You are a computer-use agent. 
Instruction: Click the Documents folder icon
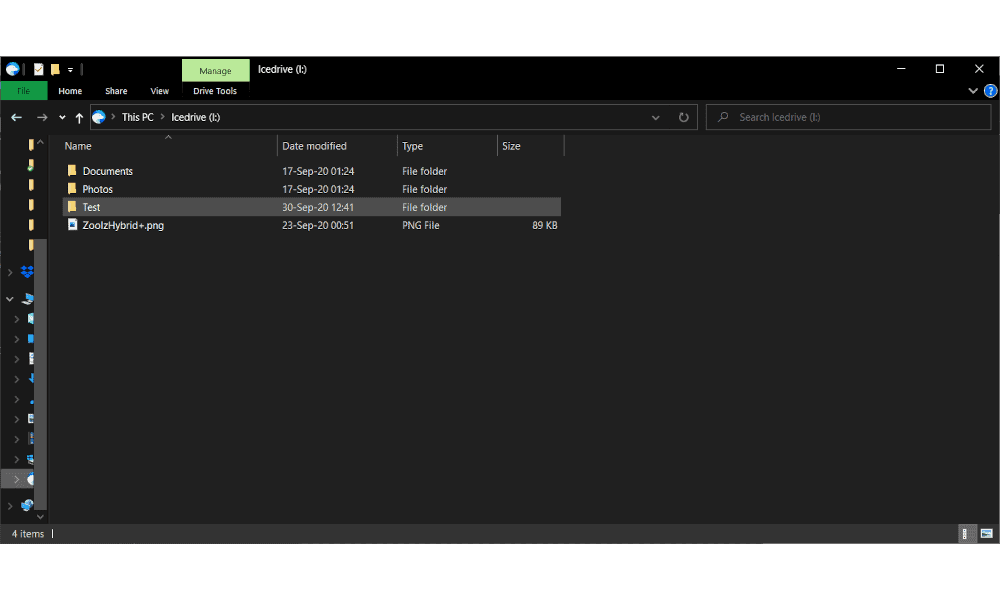(x=72, y=170)
